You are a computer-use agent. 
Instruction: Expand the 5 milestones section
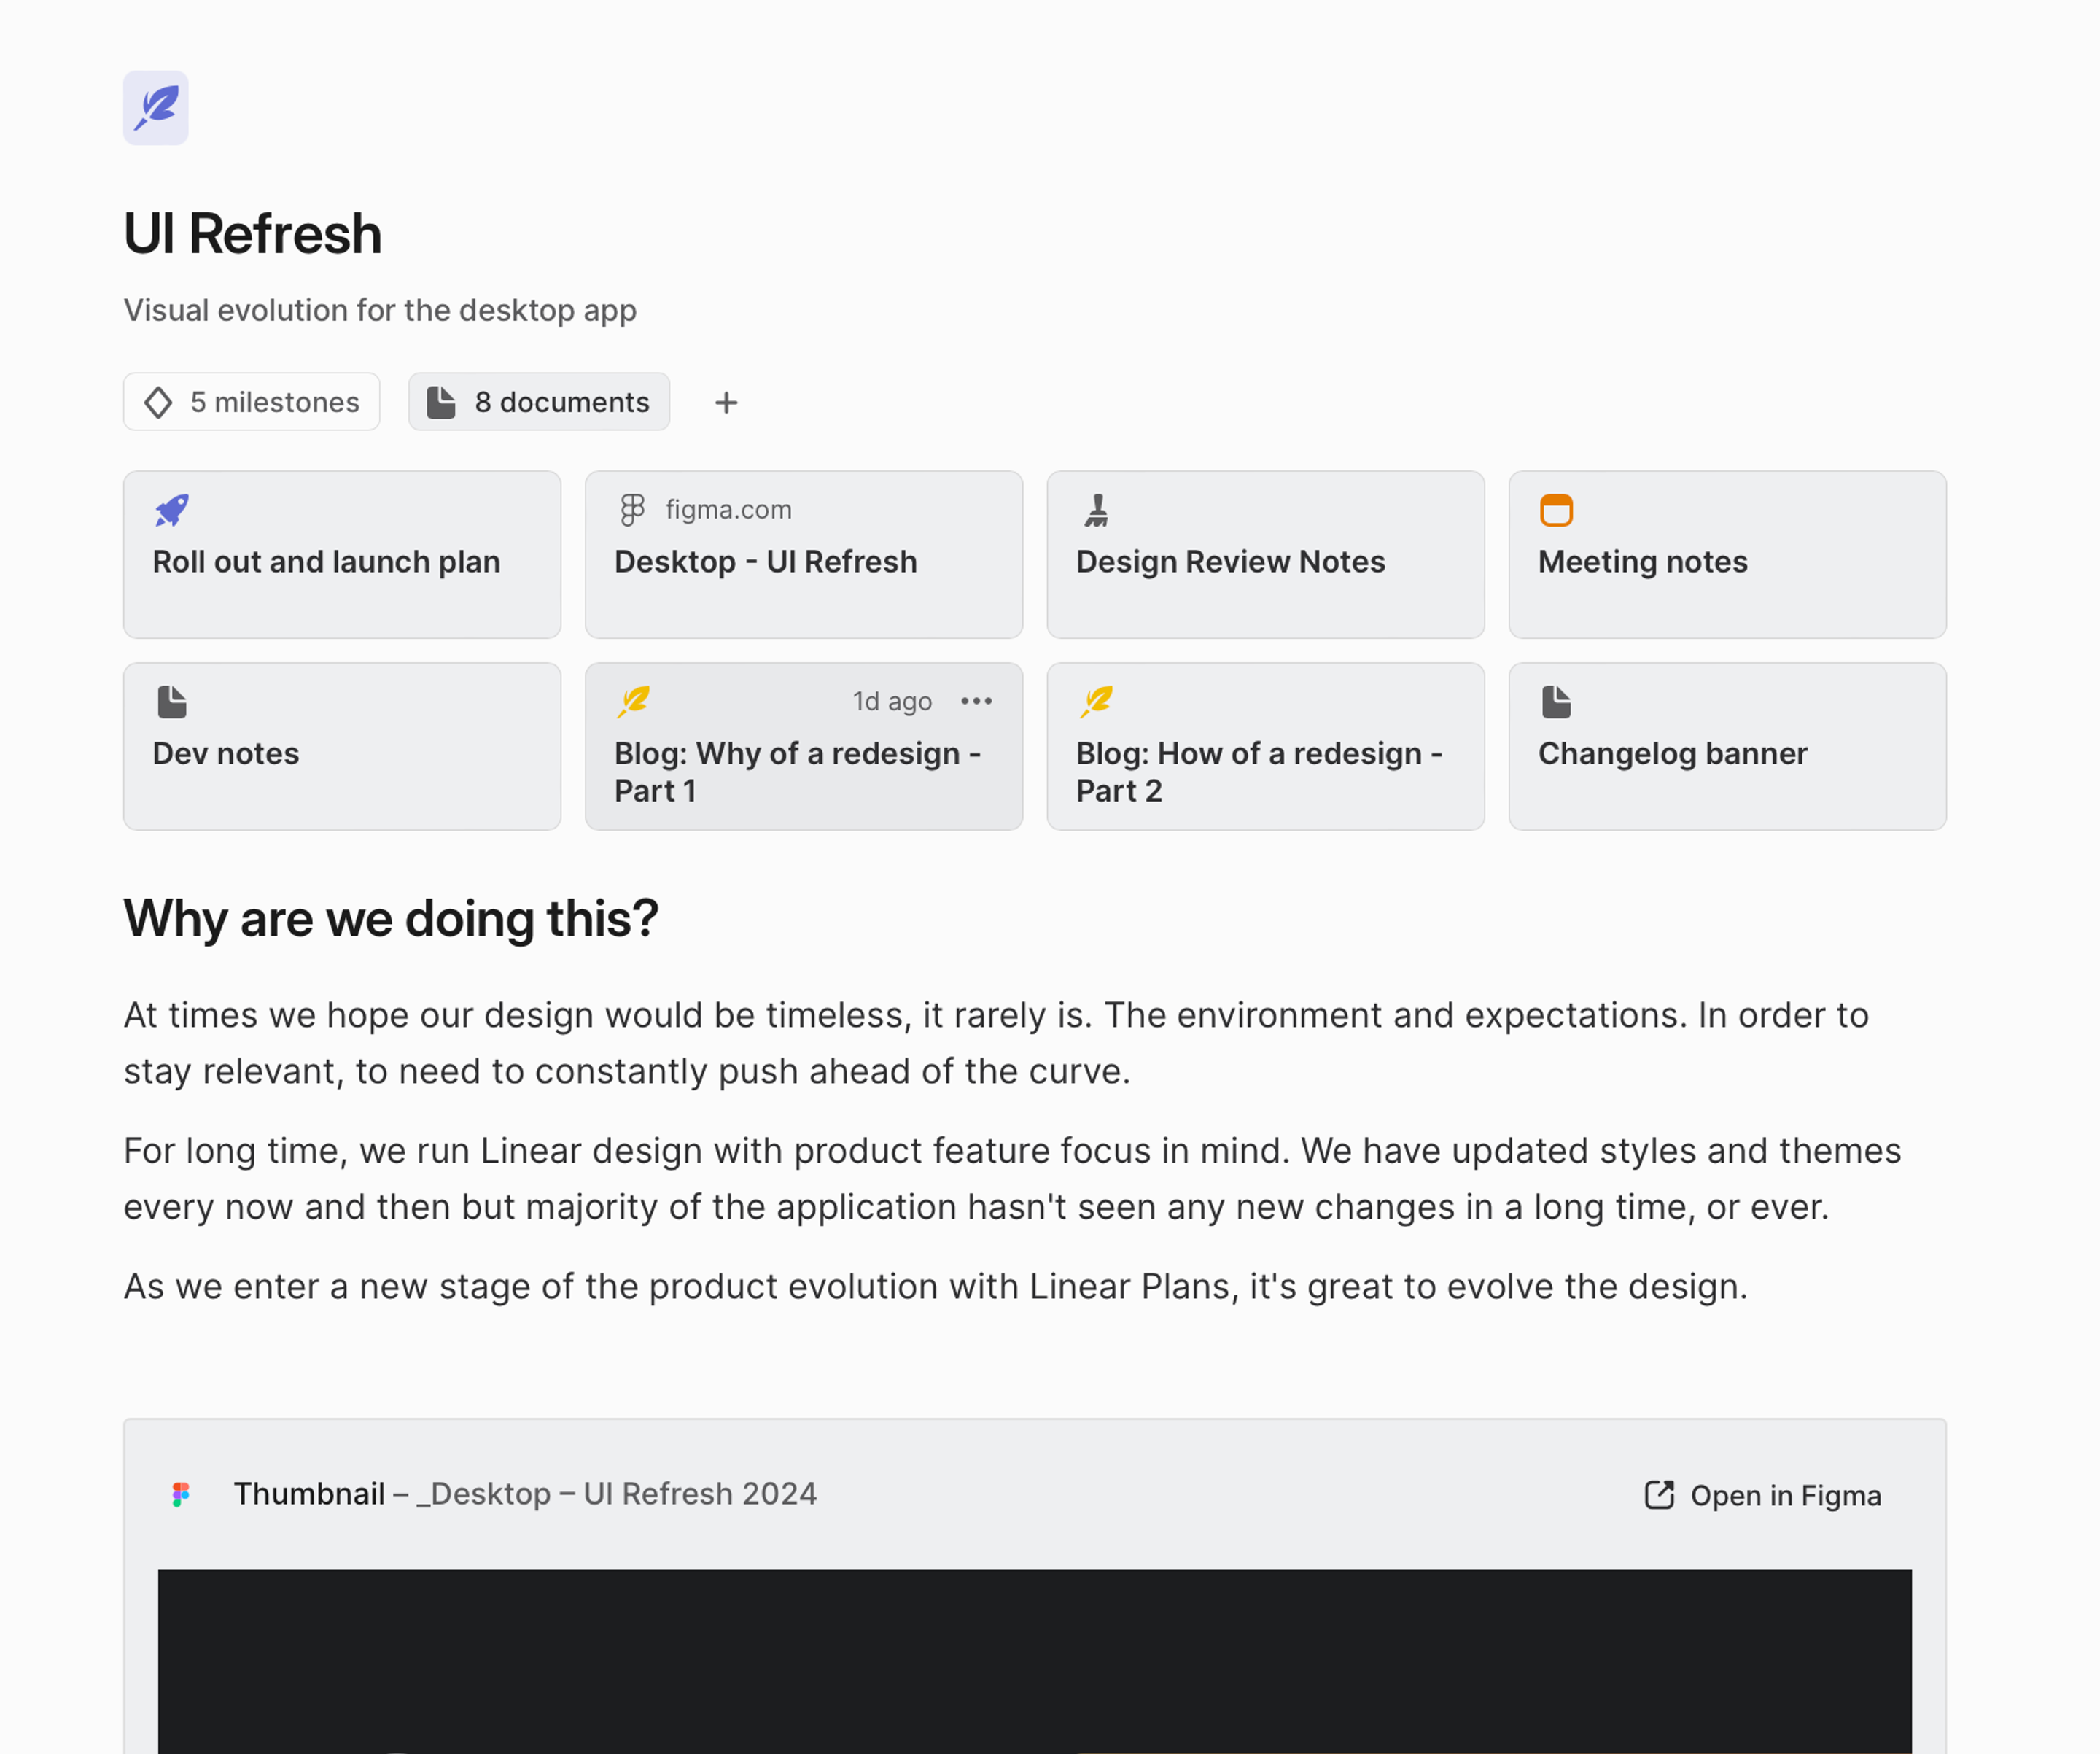pyautogui.click(x=252, y=402)
